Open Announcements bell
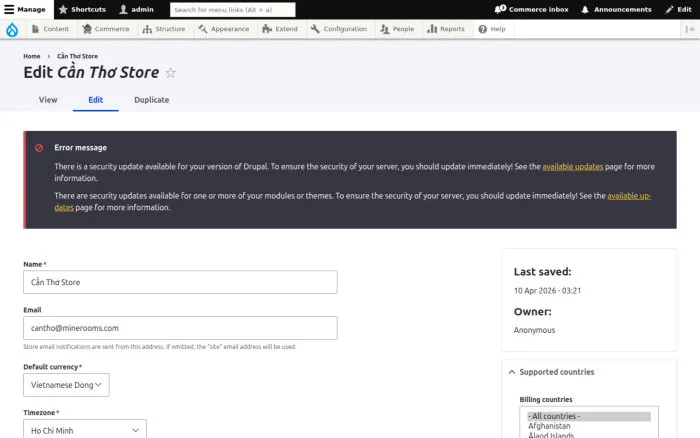Viewport: 700px width, 438px height. 616,9
